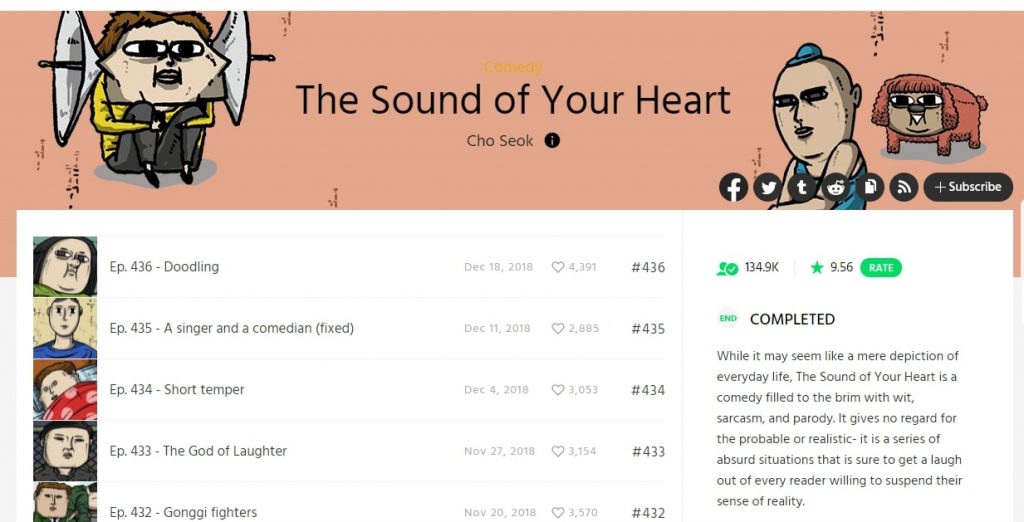Click the heart icon for Ep. 433

pos(558,451)
